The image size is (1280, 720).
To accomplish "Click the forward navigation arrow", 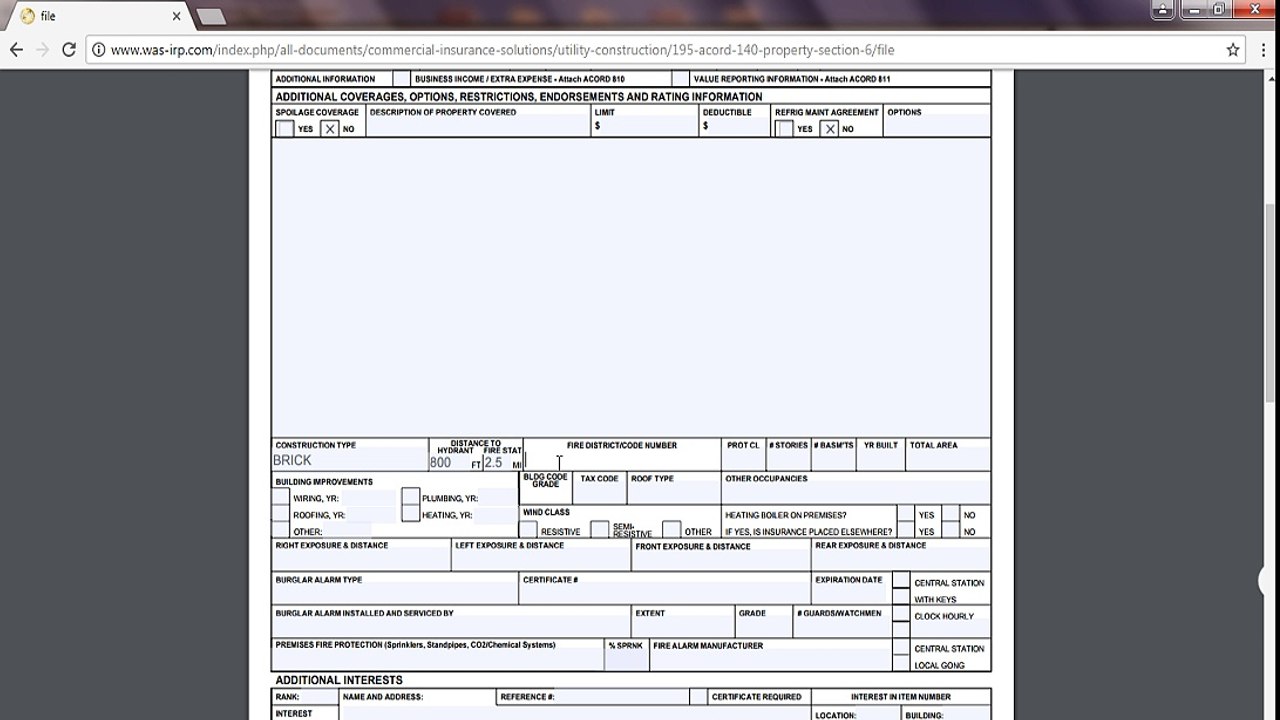I will click(42, 49).
